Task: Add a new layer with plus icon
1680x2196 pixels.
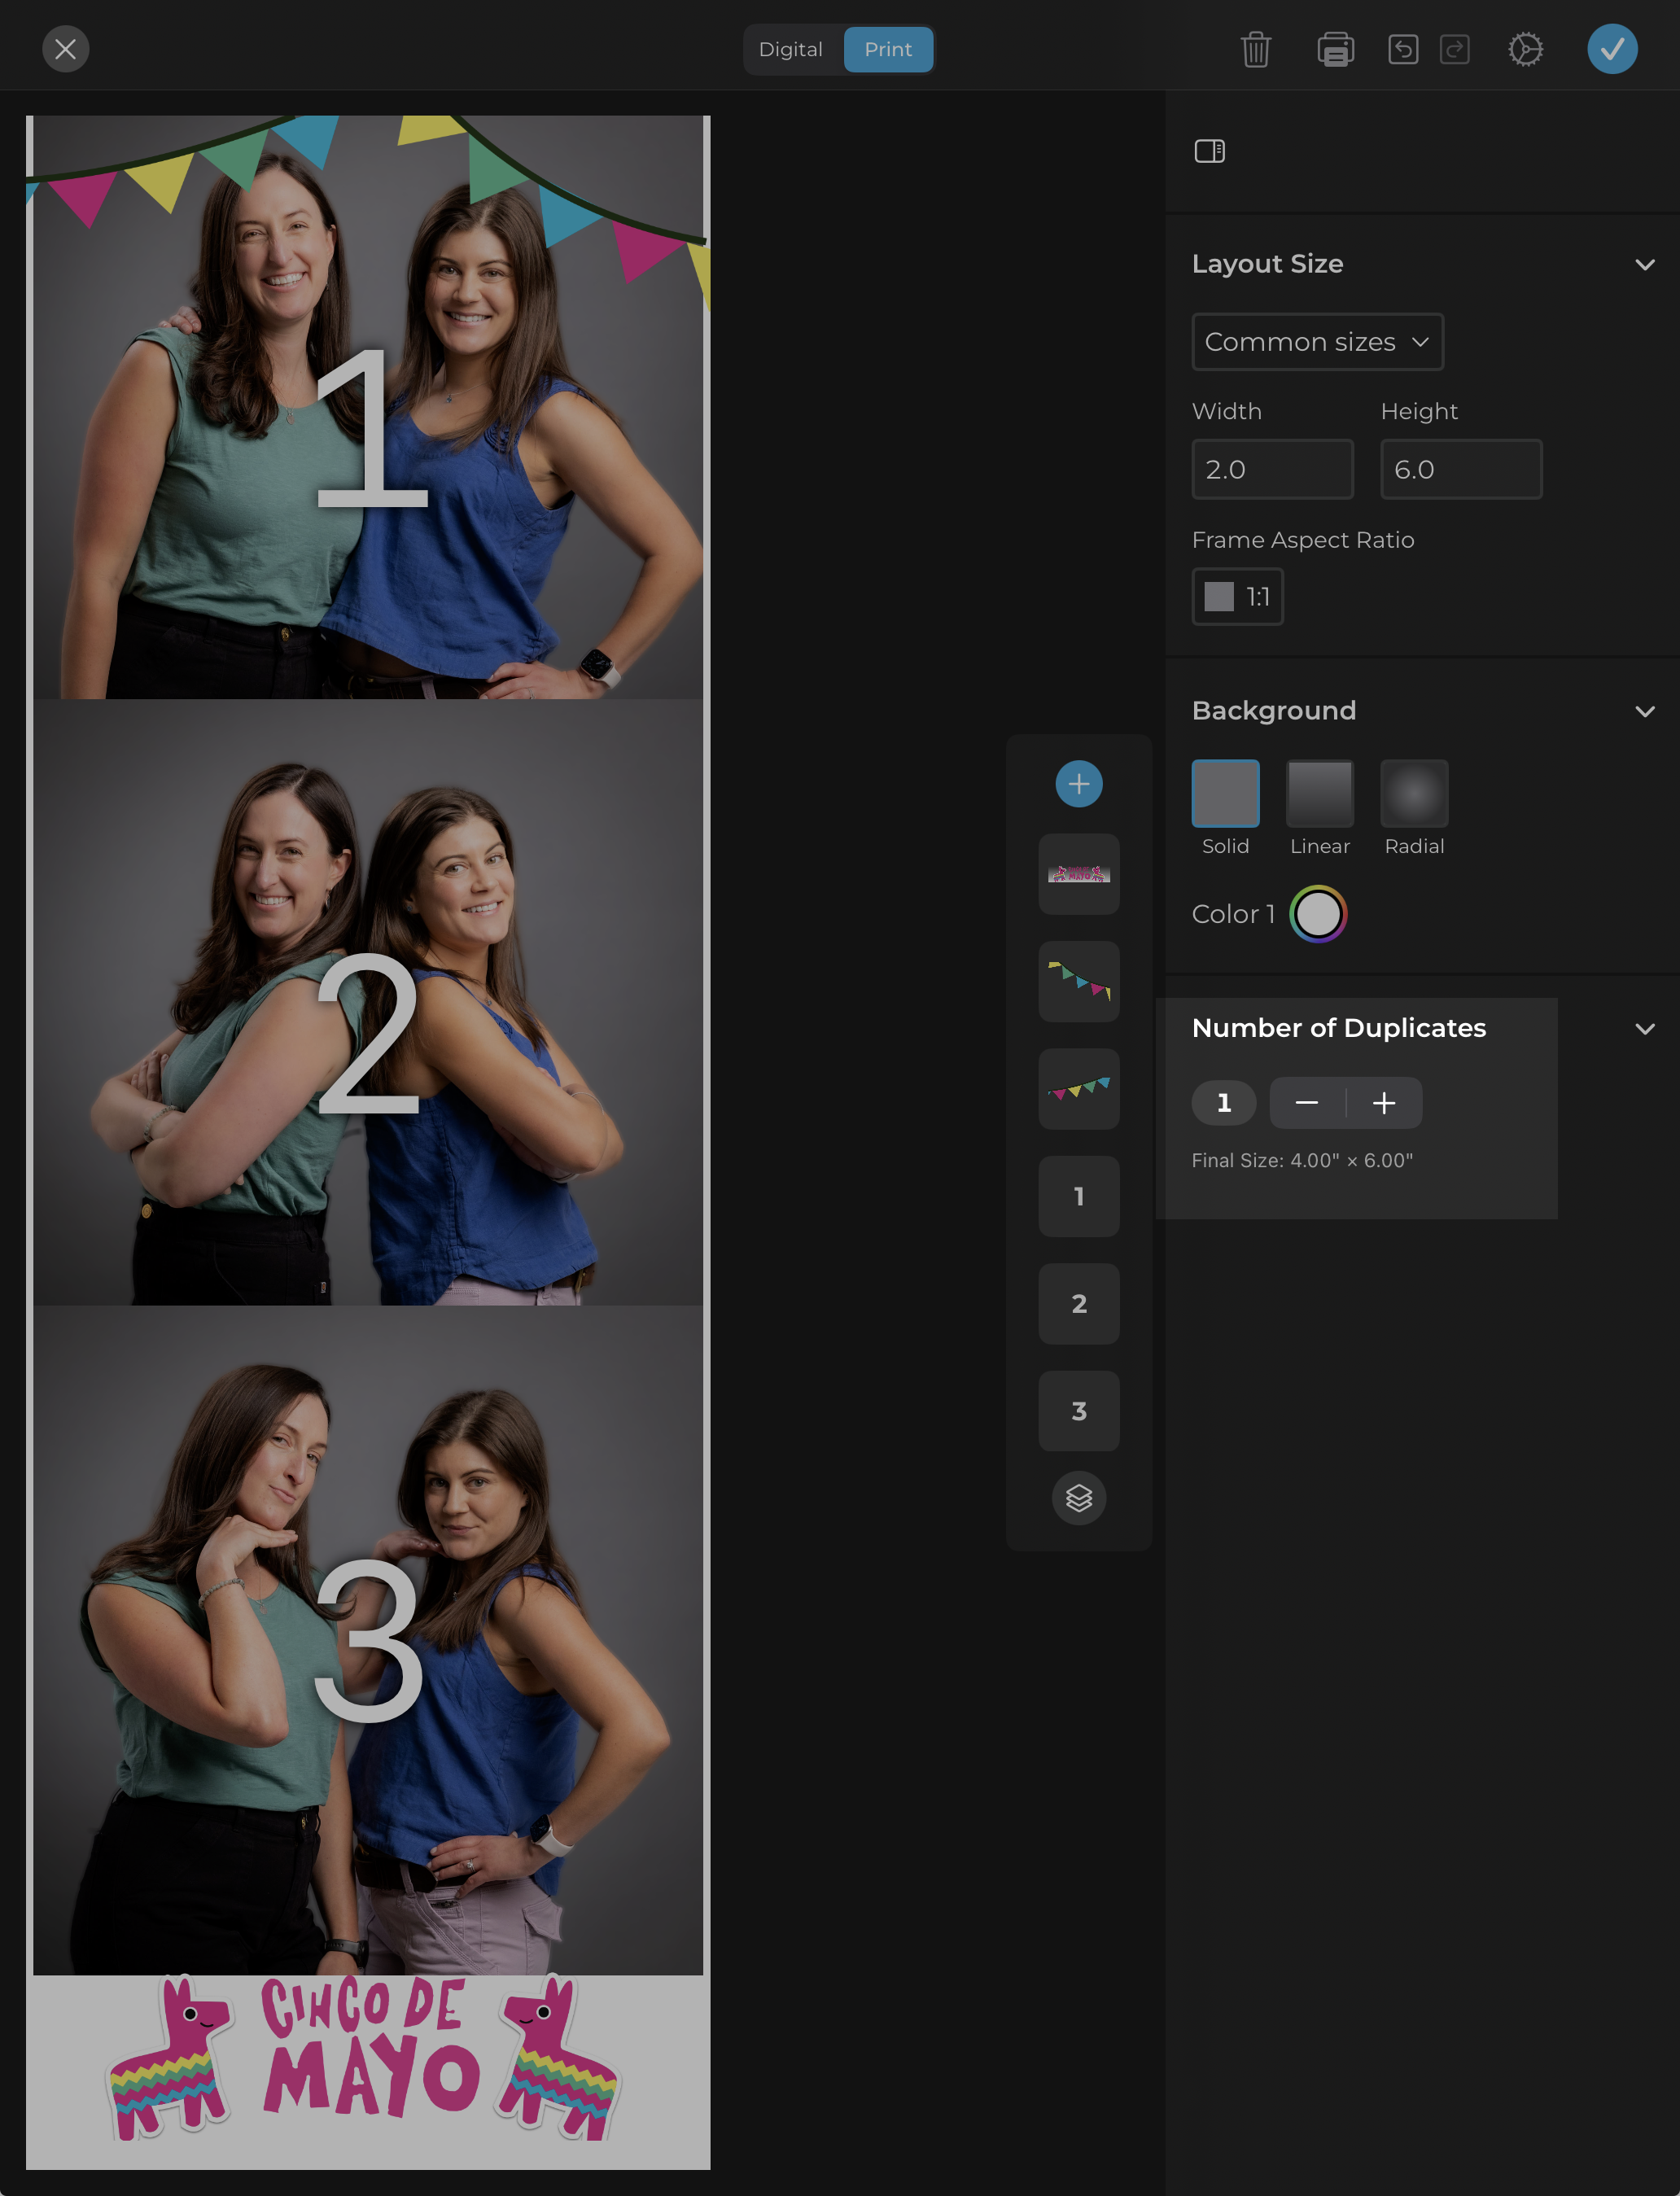Action: (1078, 784)
